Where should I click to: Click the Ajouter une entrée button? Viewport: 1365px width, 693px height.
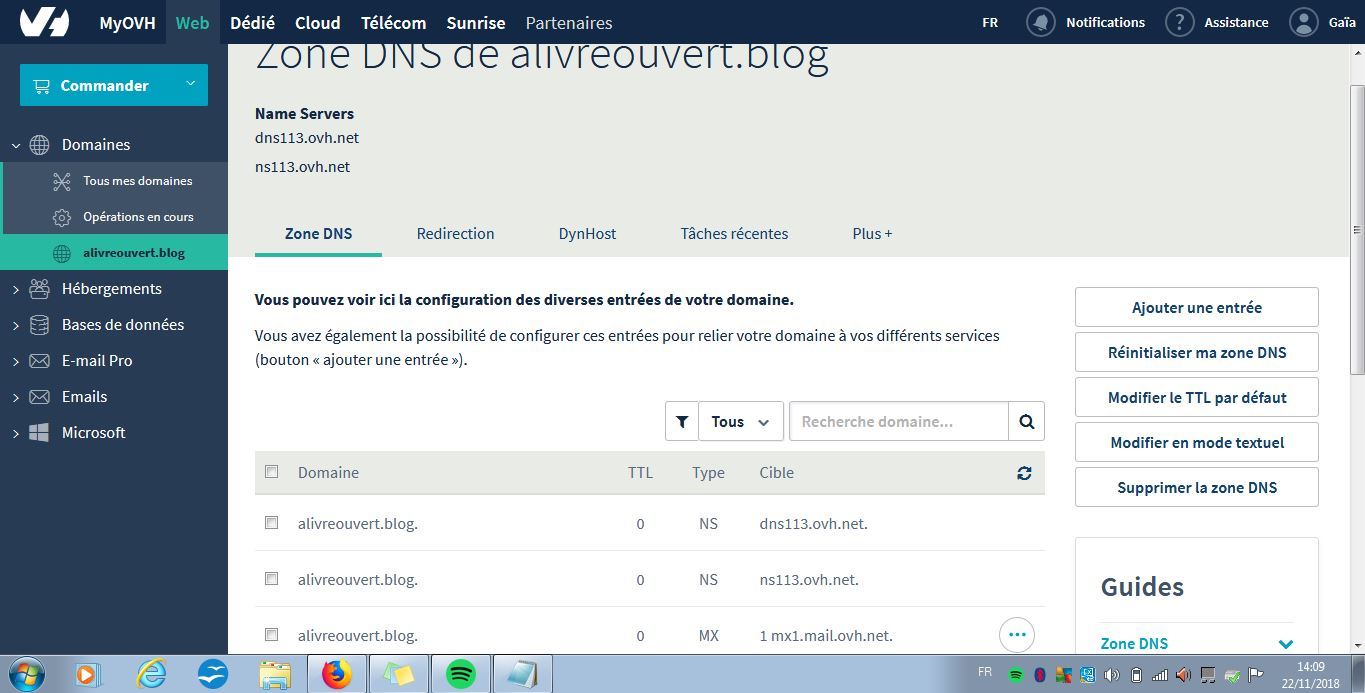[1196, 308]
